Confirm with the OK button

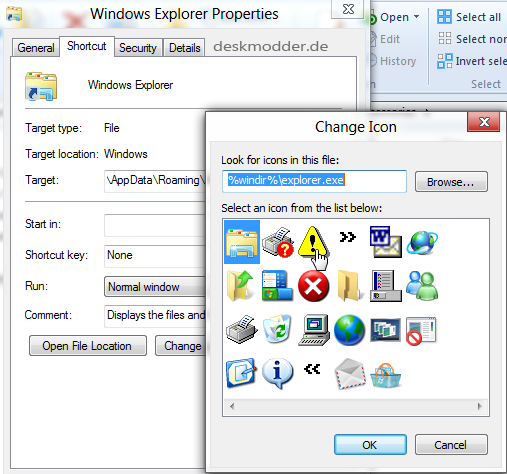(370, 445)
